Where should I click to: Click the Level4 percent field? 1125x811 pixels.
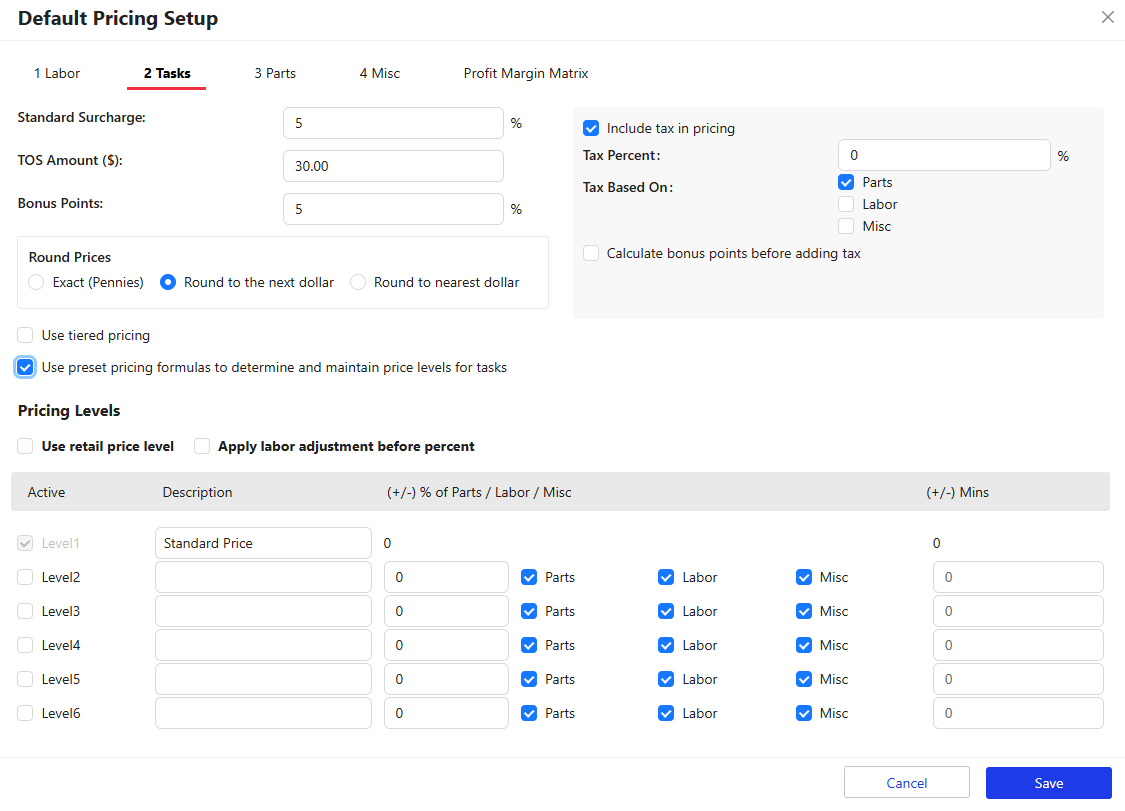coord(446,645)
